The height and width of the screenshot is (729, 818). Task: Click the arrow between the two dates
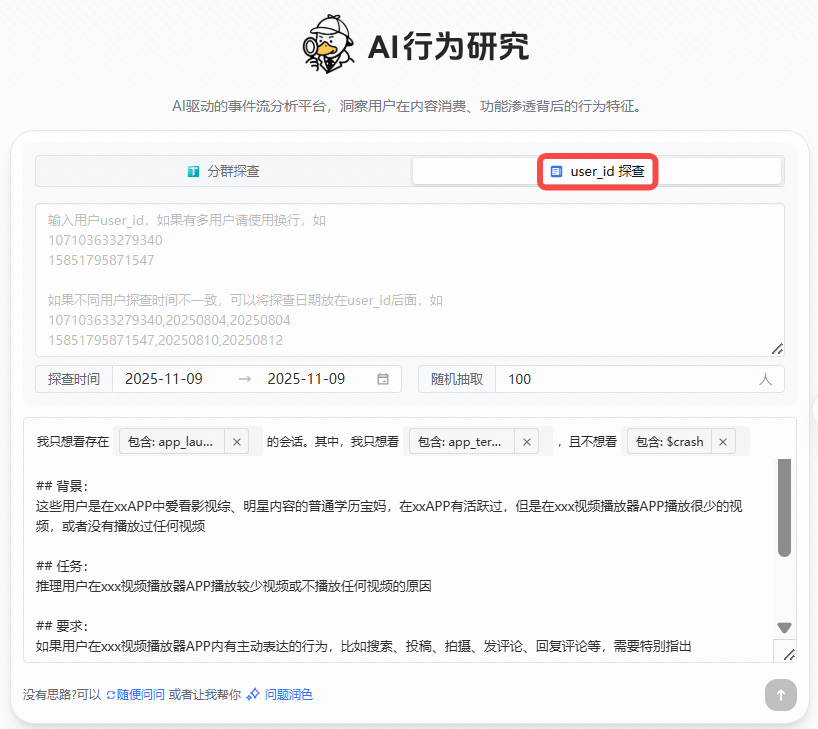pyautogui.click(x=245, y=379)
